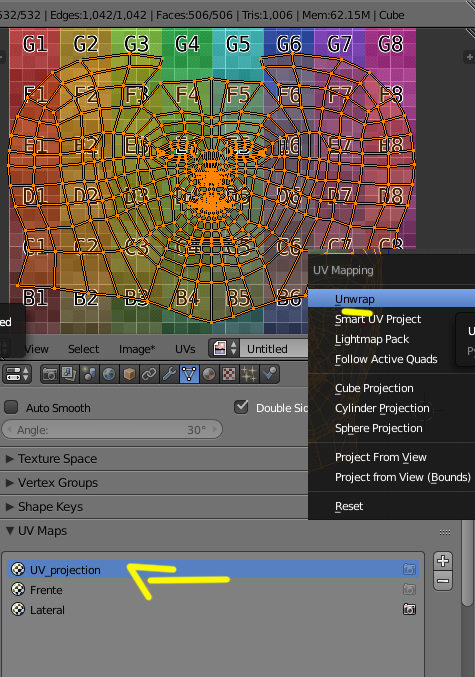Click the Cube object name in header
The width and height of the screenshot is (475, 677).
pyautogui.click(x=392, y=15)
